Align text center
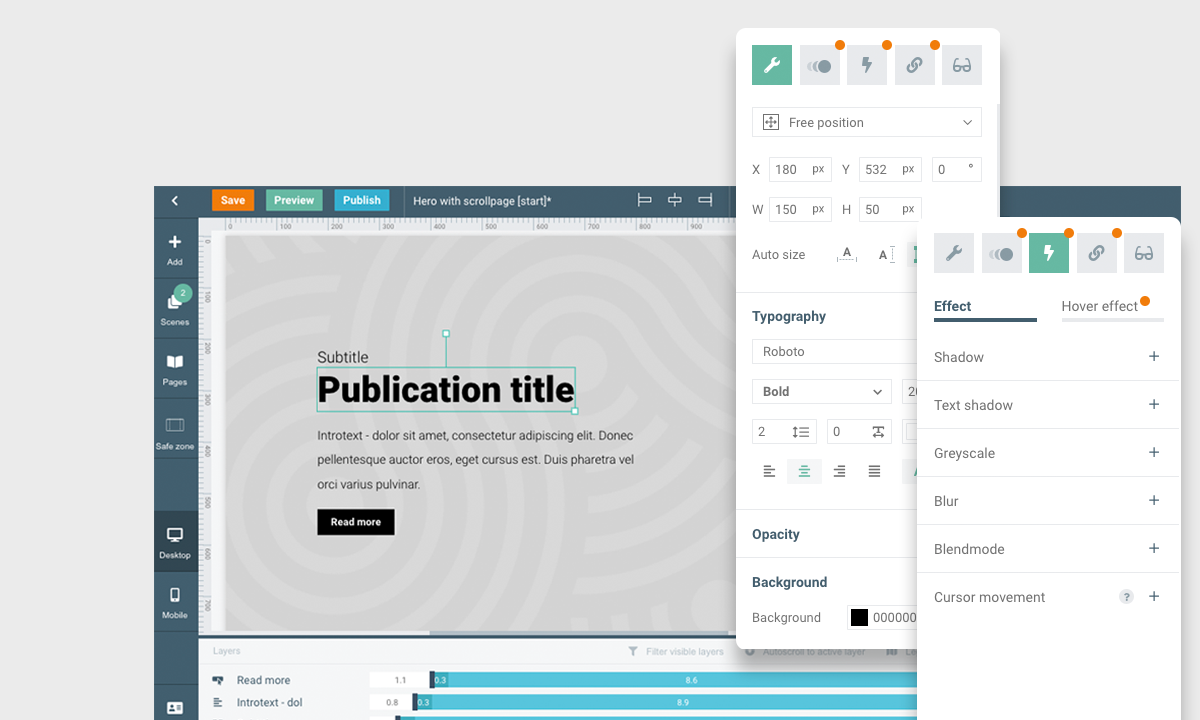Screen dimensions: 1200x720 [804, 471]
